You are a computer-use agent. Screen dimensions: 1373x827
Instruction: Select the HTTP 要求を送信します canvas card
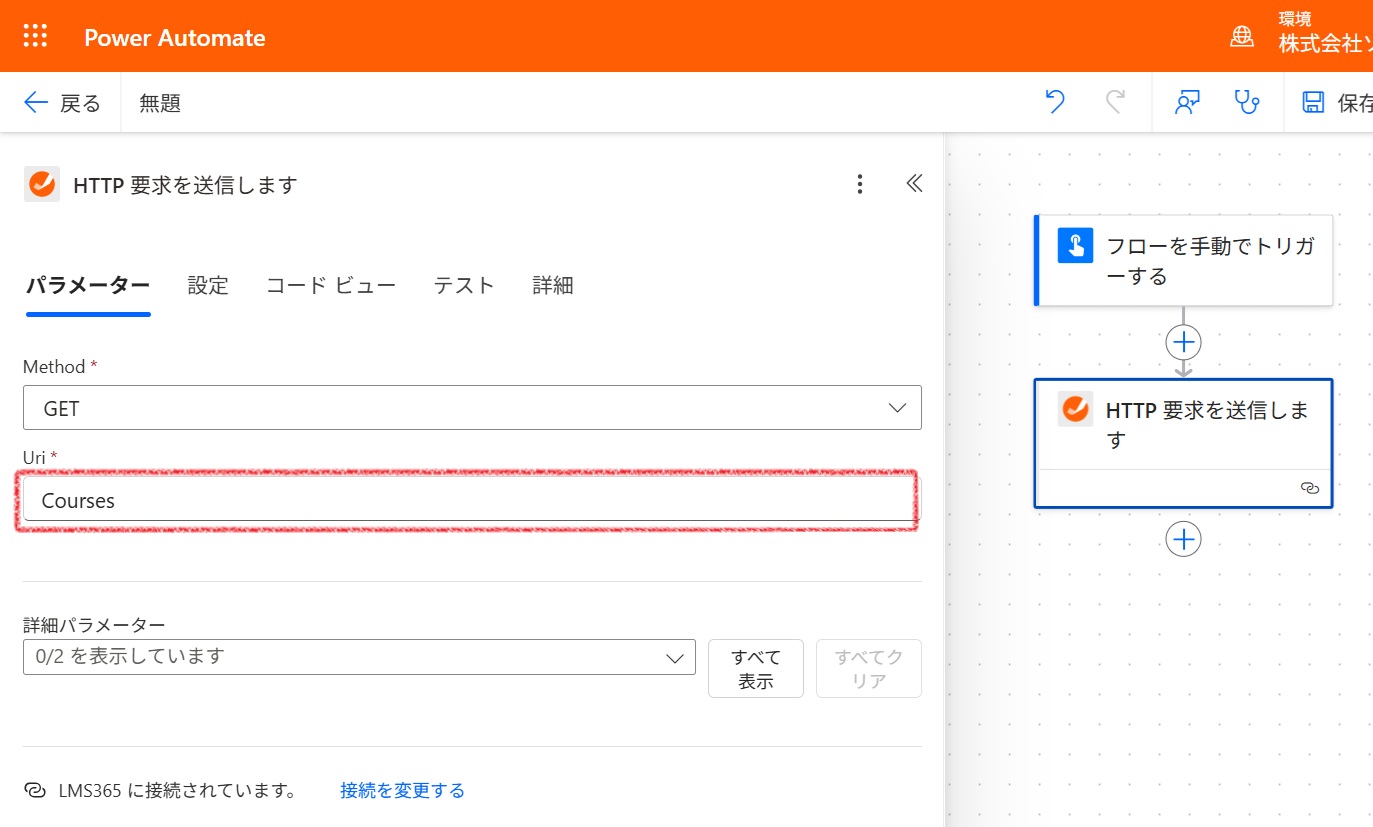click(x=1183, y=443)
